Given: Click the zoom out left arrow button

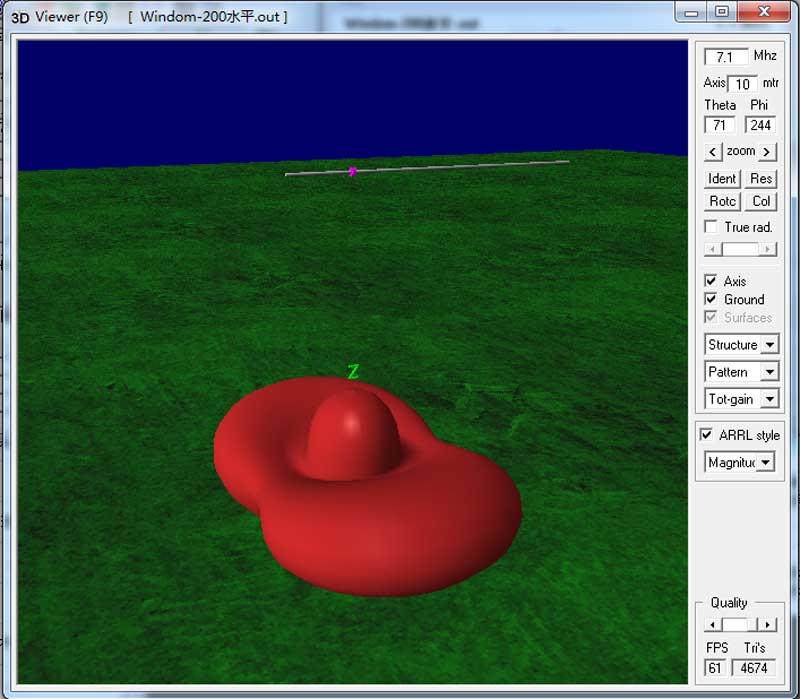Looking at the screenshot, I should (713, 152).
